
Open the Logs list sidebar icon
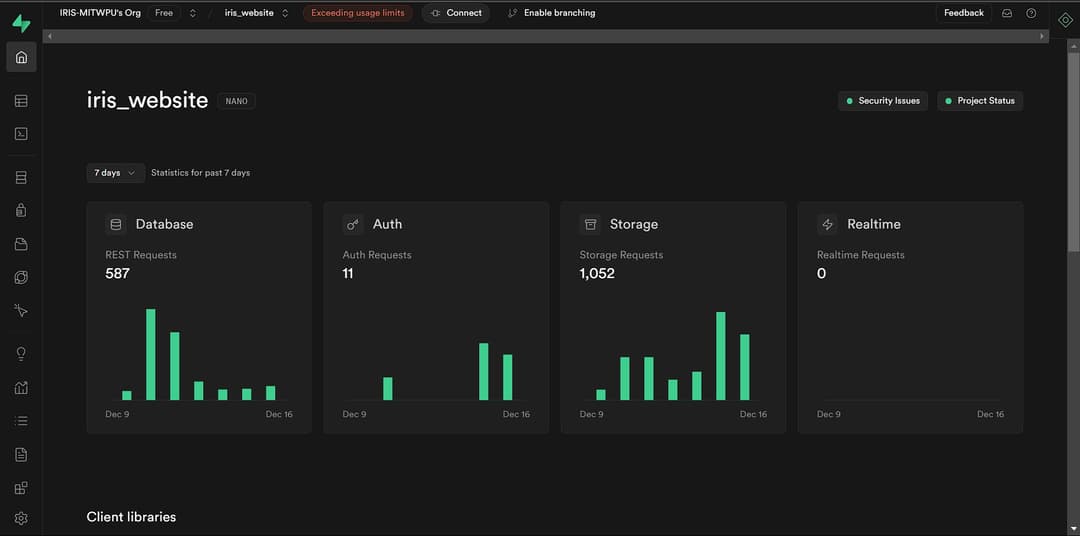21,420
